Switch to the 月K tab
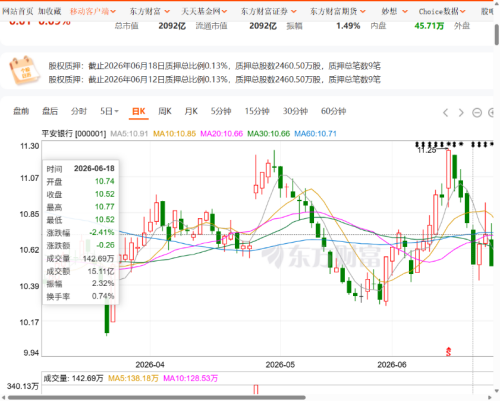 tap(191, 111)
